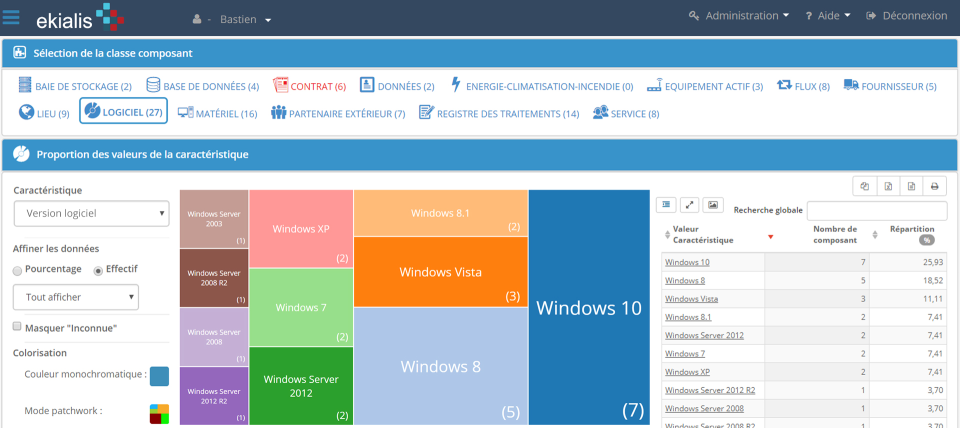
Task: Select the Données class
Action: pos(397,86)
